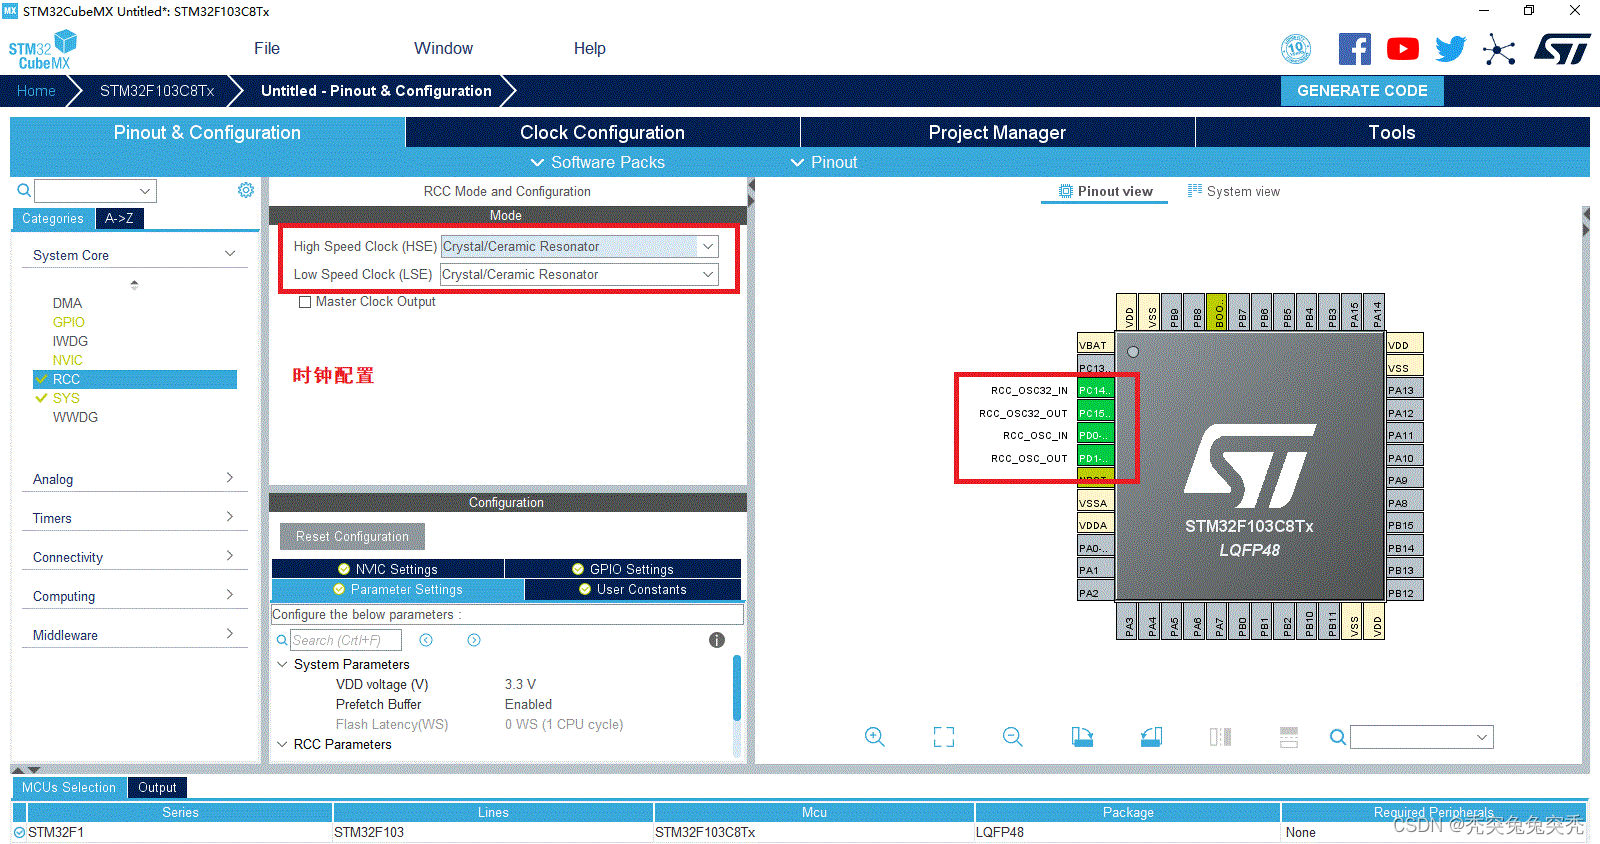Open the NVIC Settings tab

click(388, 569)
